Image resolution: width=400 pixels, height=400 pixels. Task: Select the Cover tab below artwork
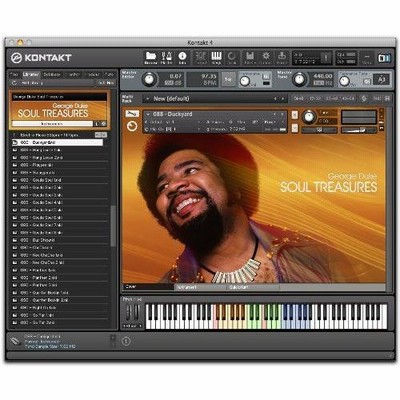148,287
